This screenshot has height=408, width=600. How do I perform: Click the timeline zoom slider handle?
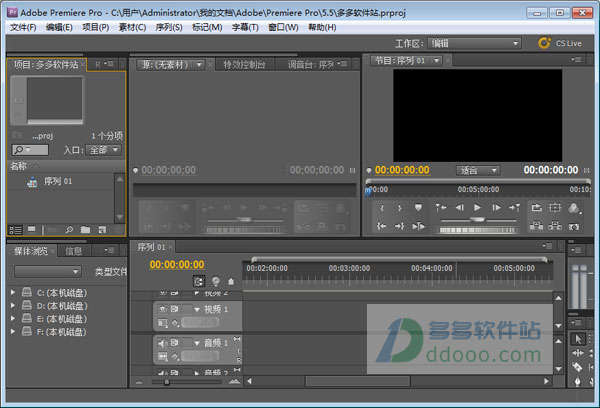(x=166, y=382)
